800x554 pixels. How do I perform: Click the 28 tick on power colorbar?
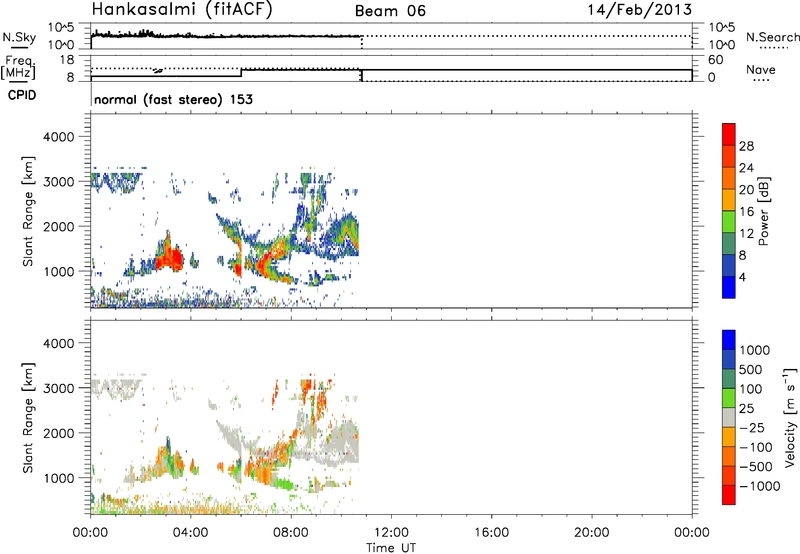point(746,146)
